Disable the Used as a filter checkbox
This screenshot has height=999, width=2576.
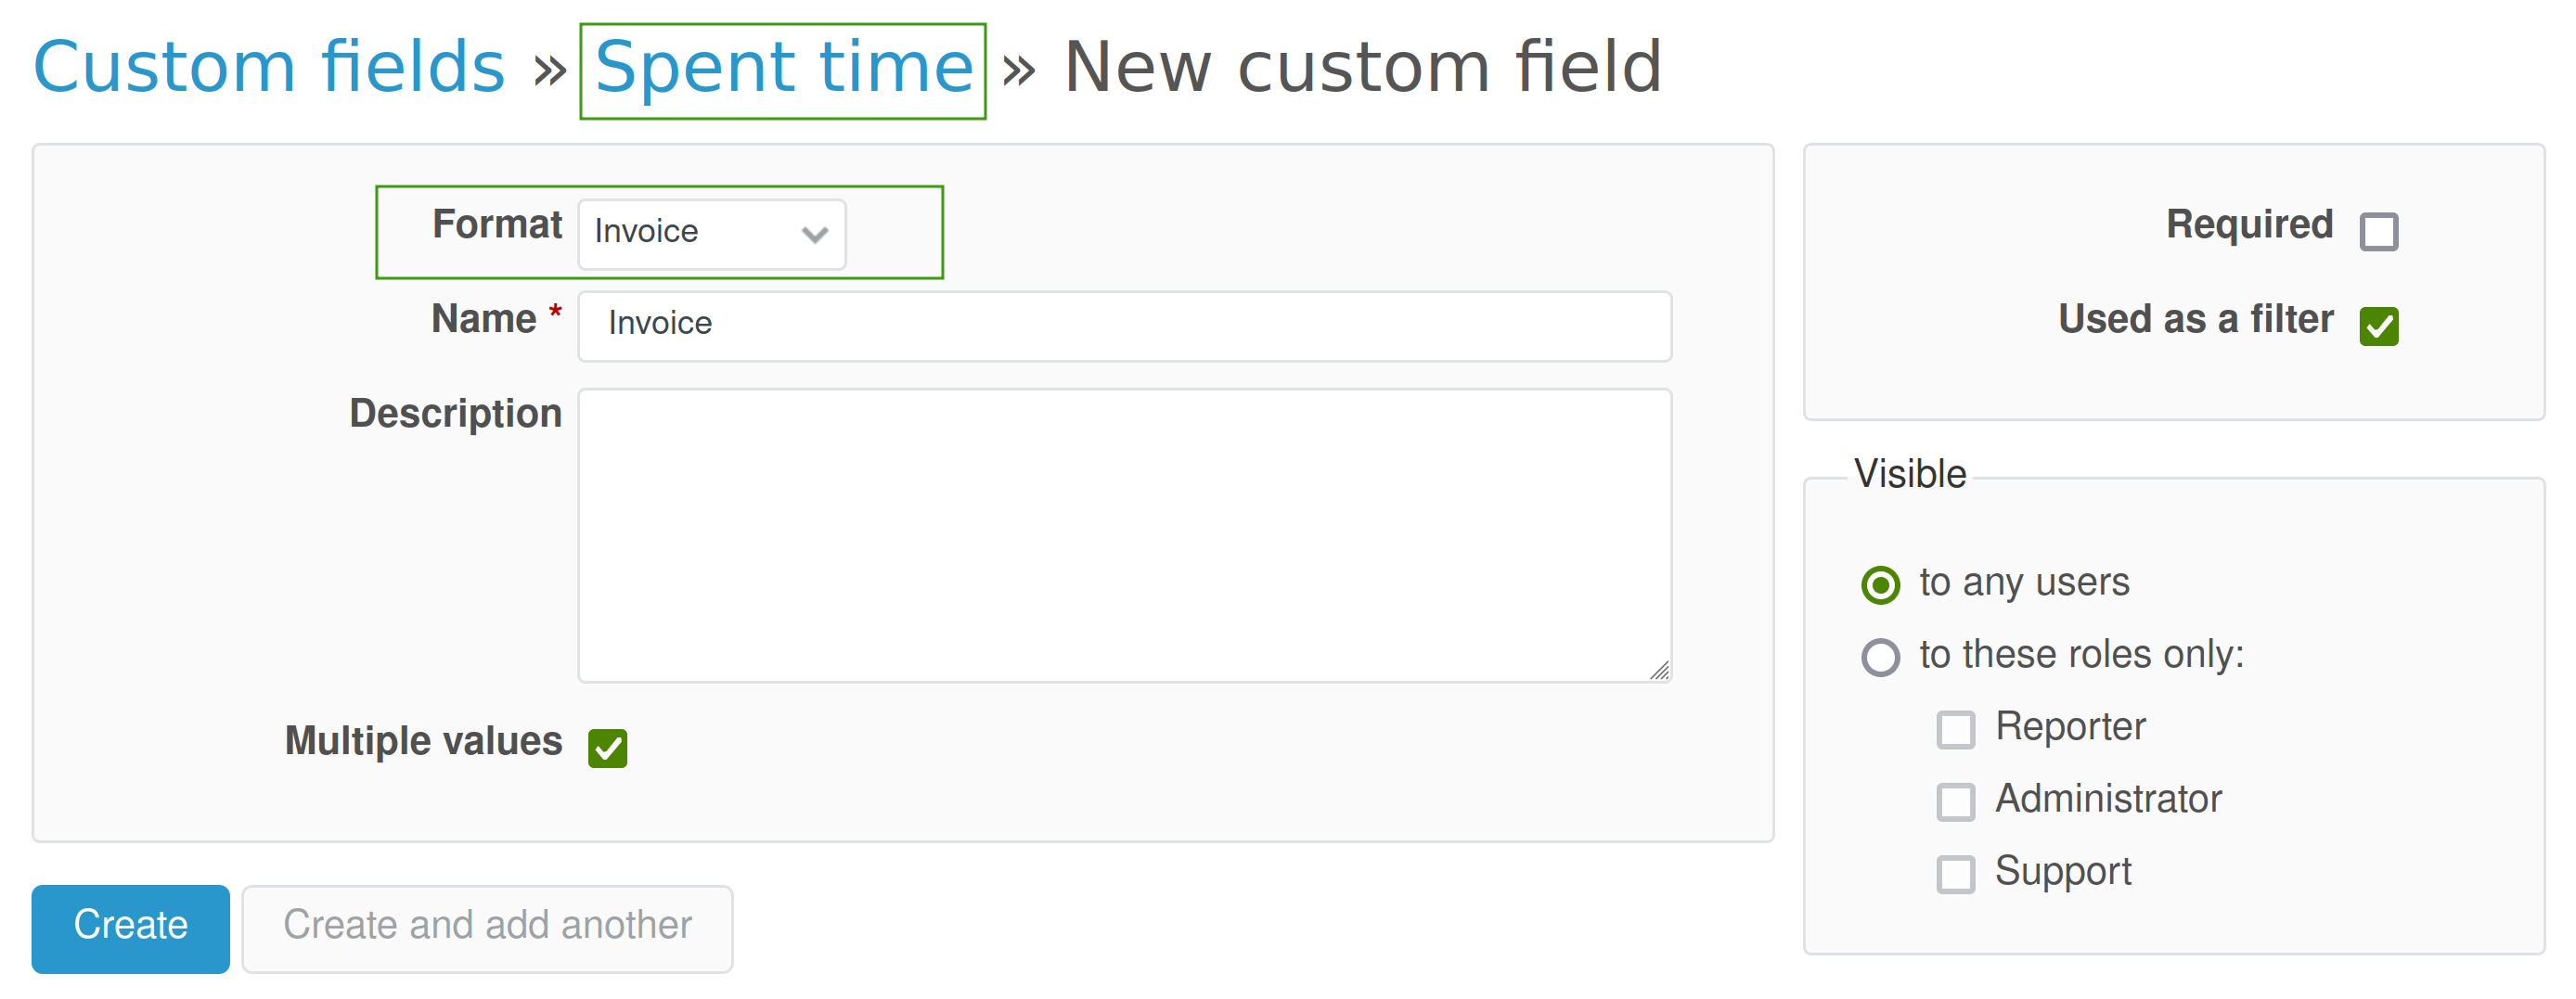coord(2378,326)
